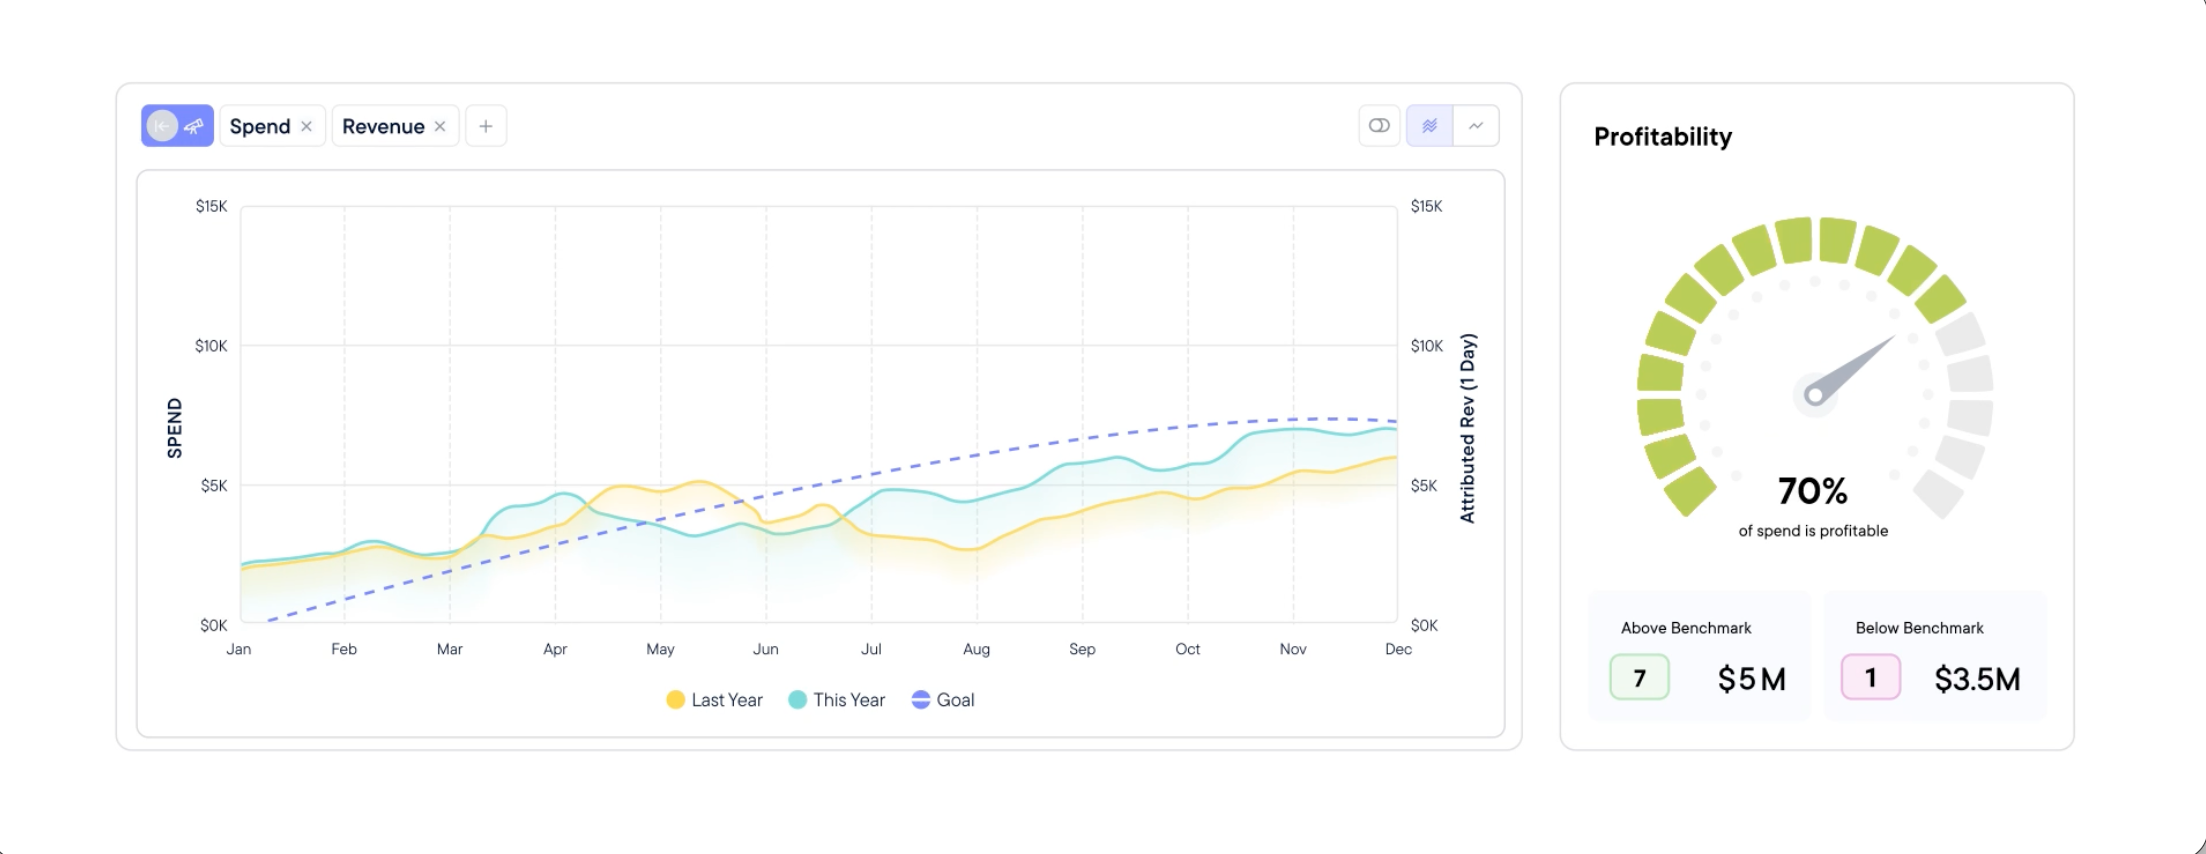The height and width of the screenshot is (854, 2206).
Task: Select the Revenue metric tab
Action: point(383,126)
